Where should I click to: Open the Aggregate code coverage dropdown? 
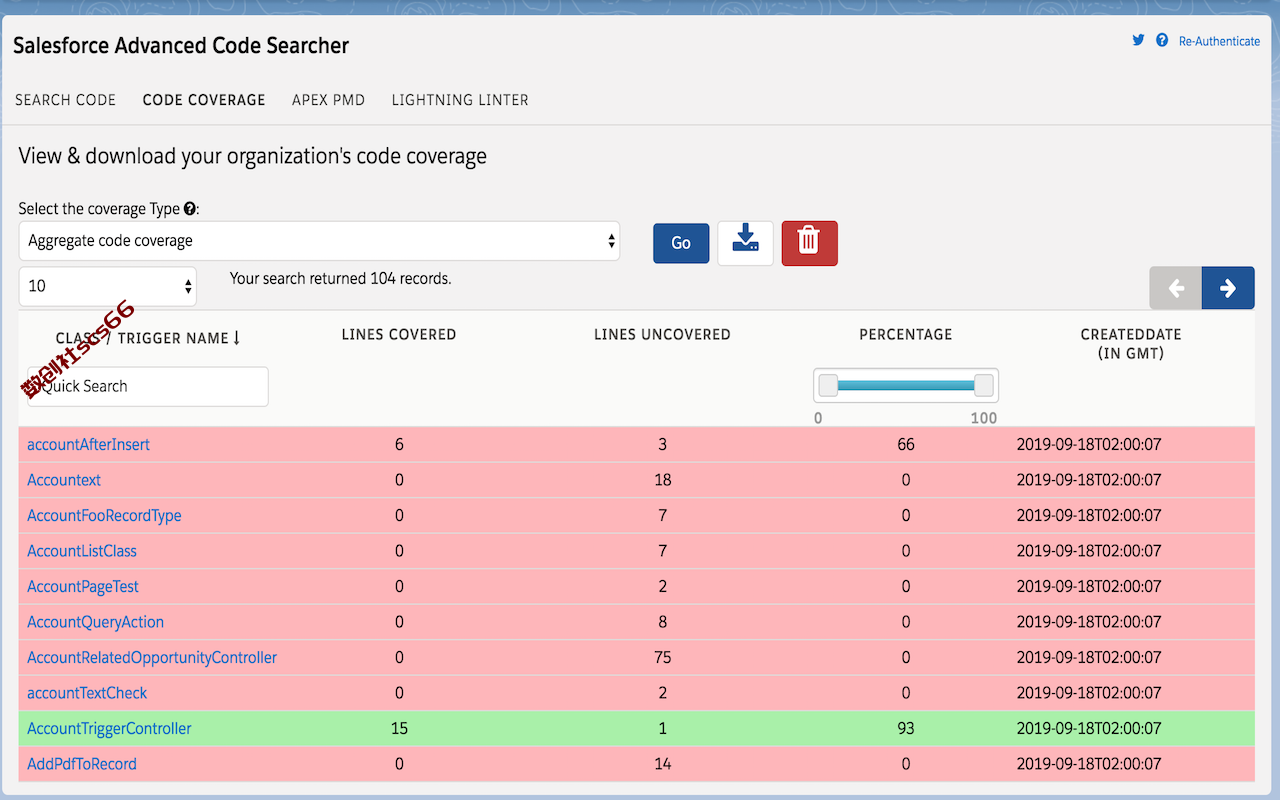click(319, 241)
